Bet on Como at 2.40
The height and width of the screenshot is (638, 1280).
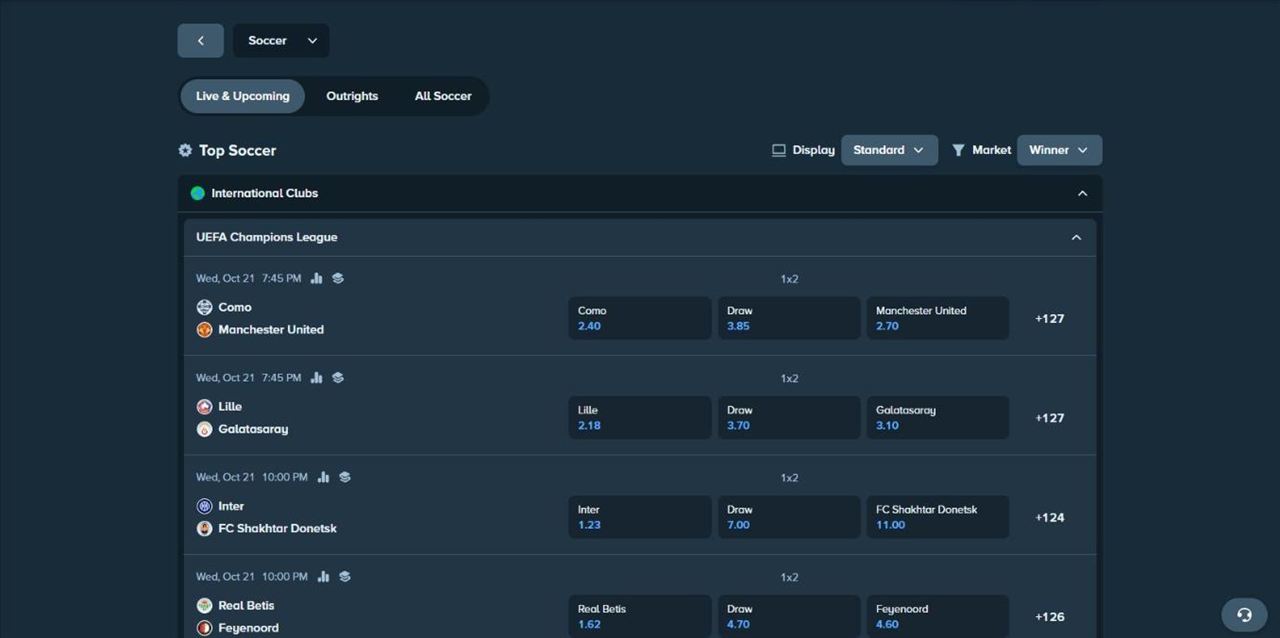(x=640, y=318)
